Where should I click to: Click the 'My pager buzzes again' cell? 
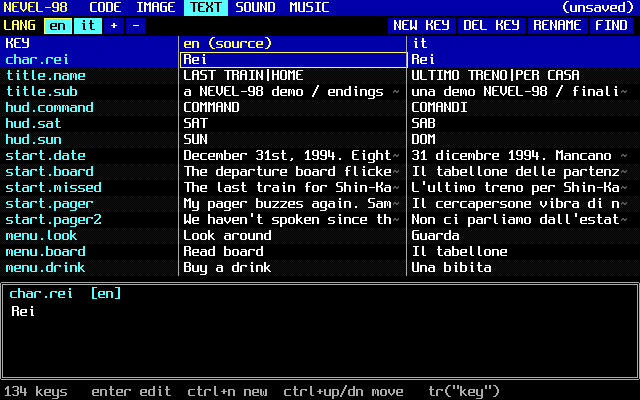point(293,203)
